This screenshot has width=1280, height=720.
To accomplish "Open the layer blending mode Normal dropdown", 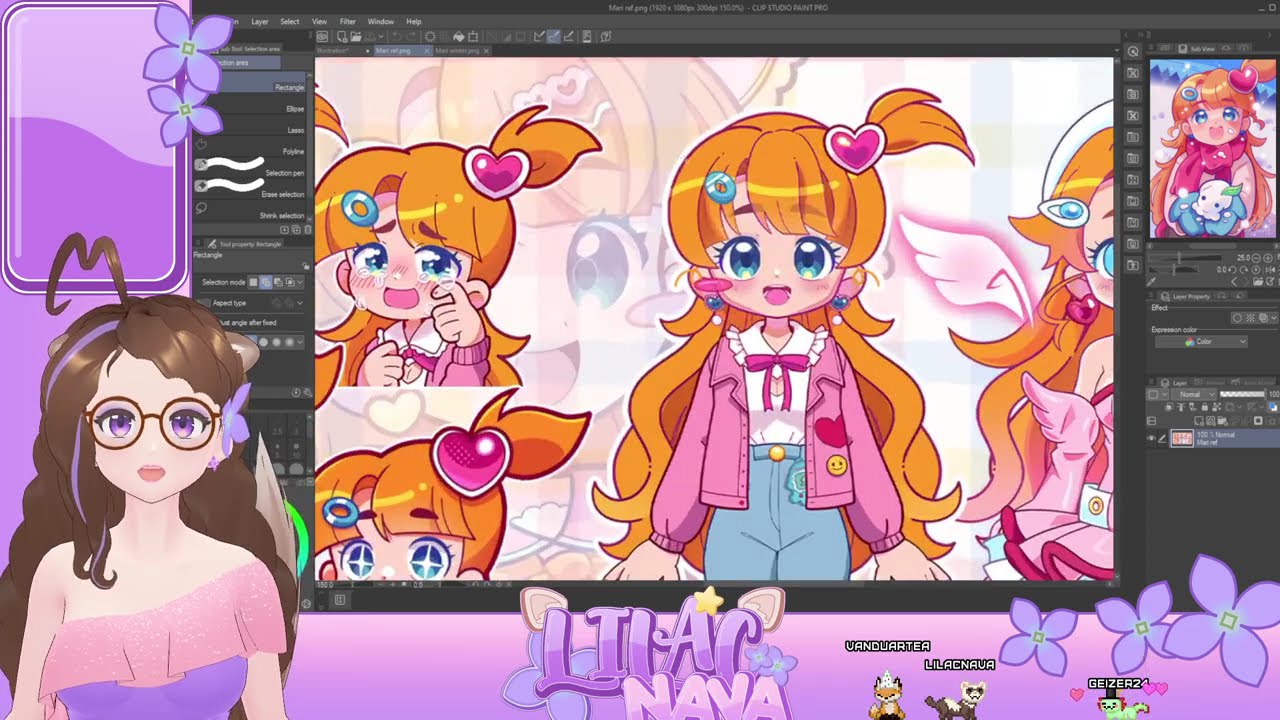I will 1193,394.
